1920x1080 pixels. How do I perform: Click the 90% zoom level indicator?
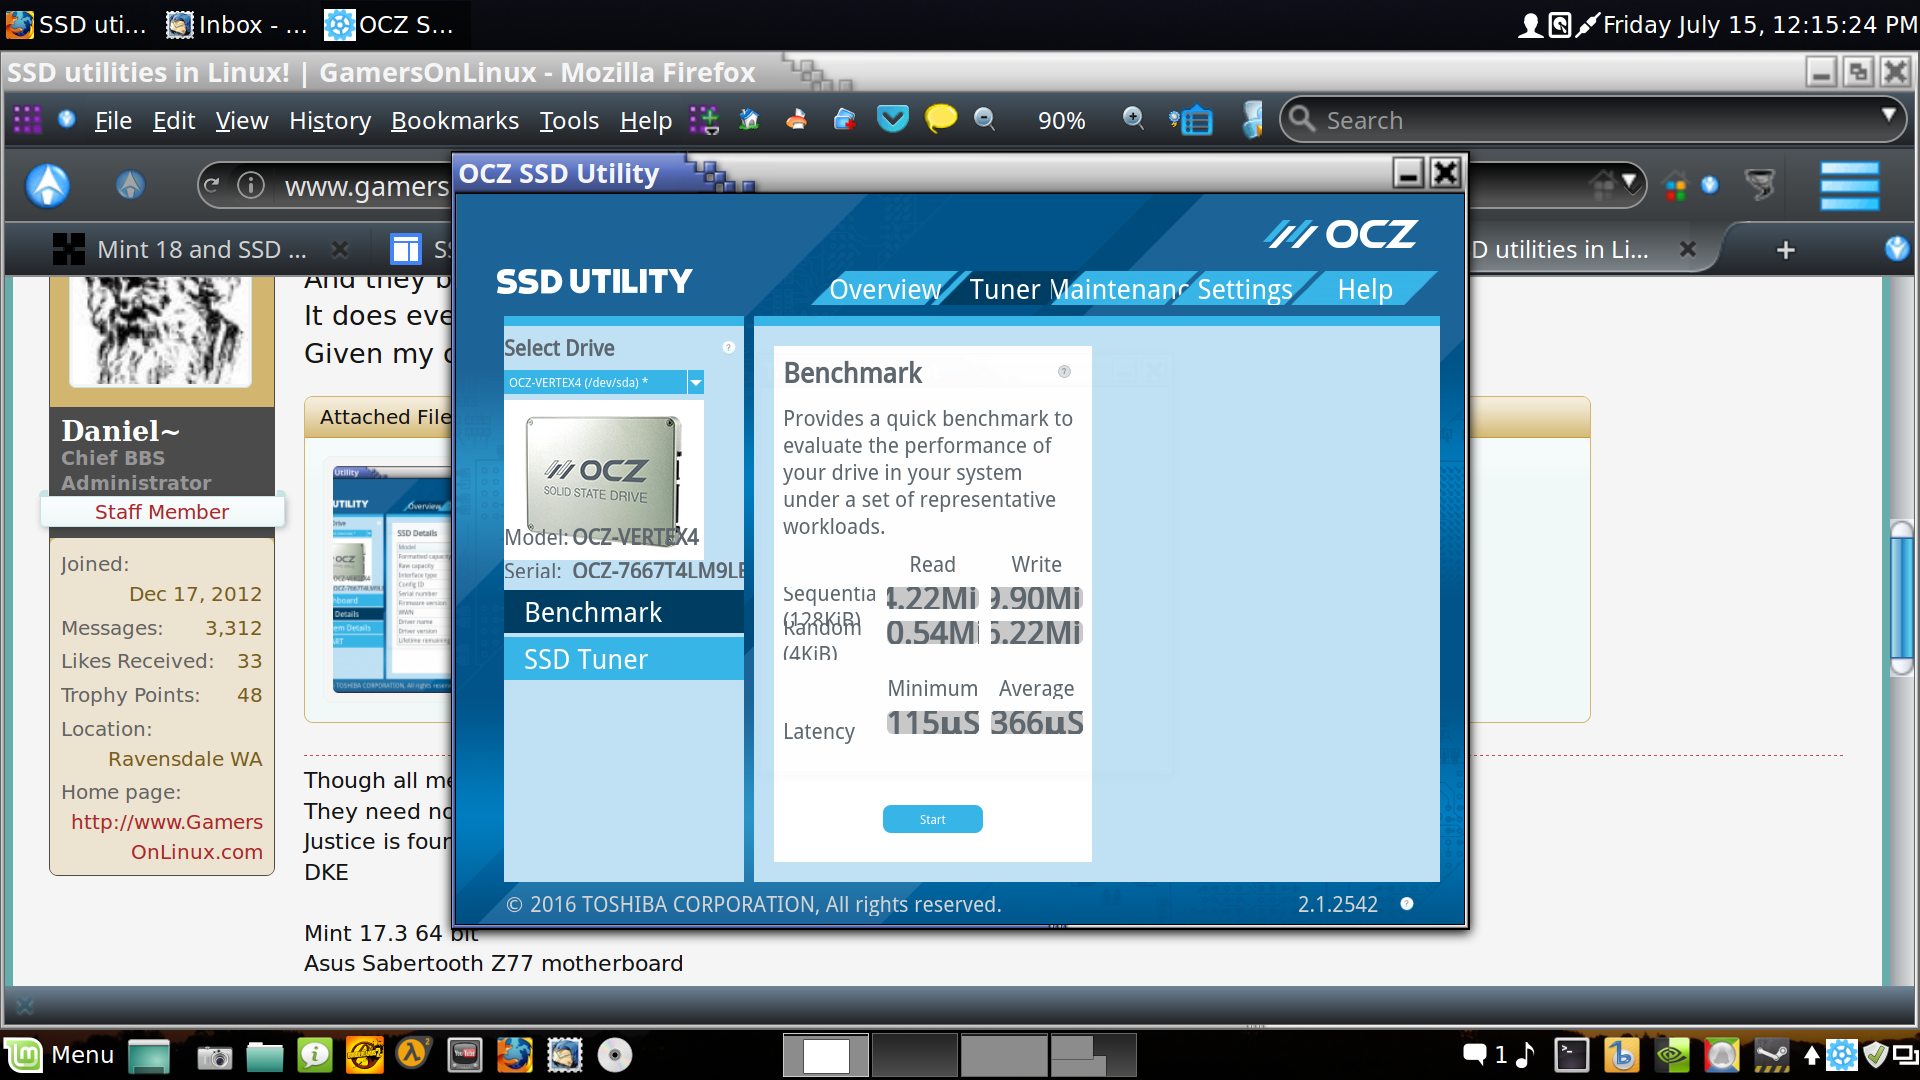(1061, 121)
